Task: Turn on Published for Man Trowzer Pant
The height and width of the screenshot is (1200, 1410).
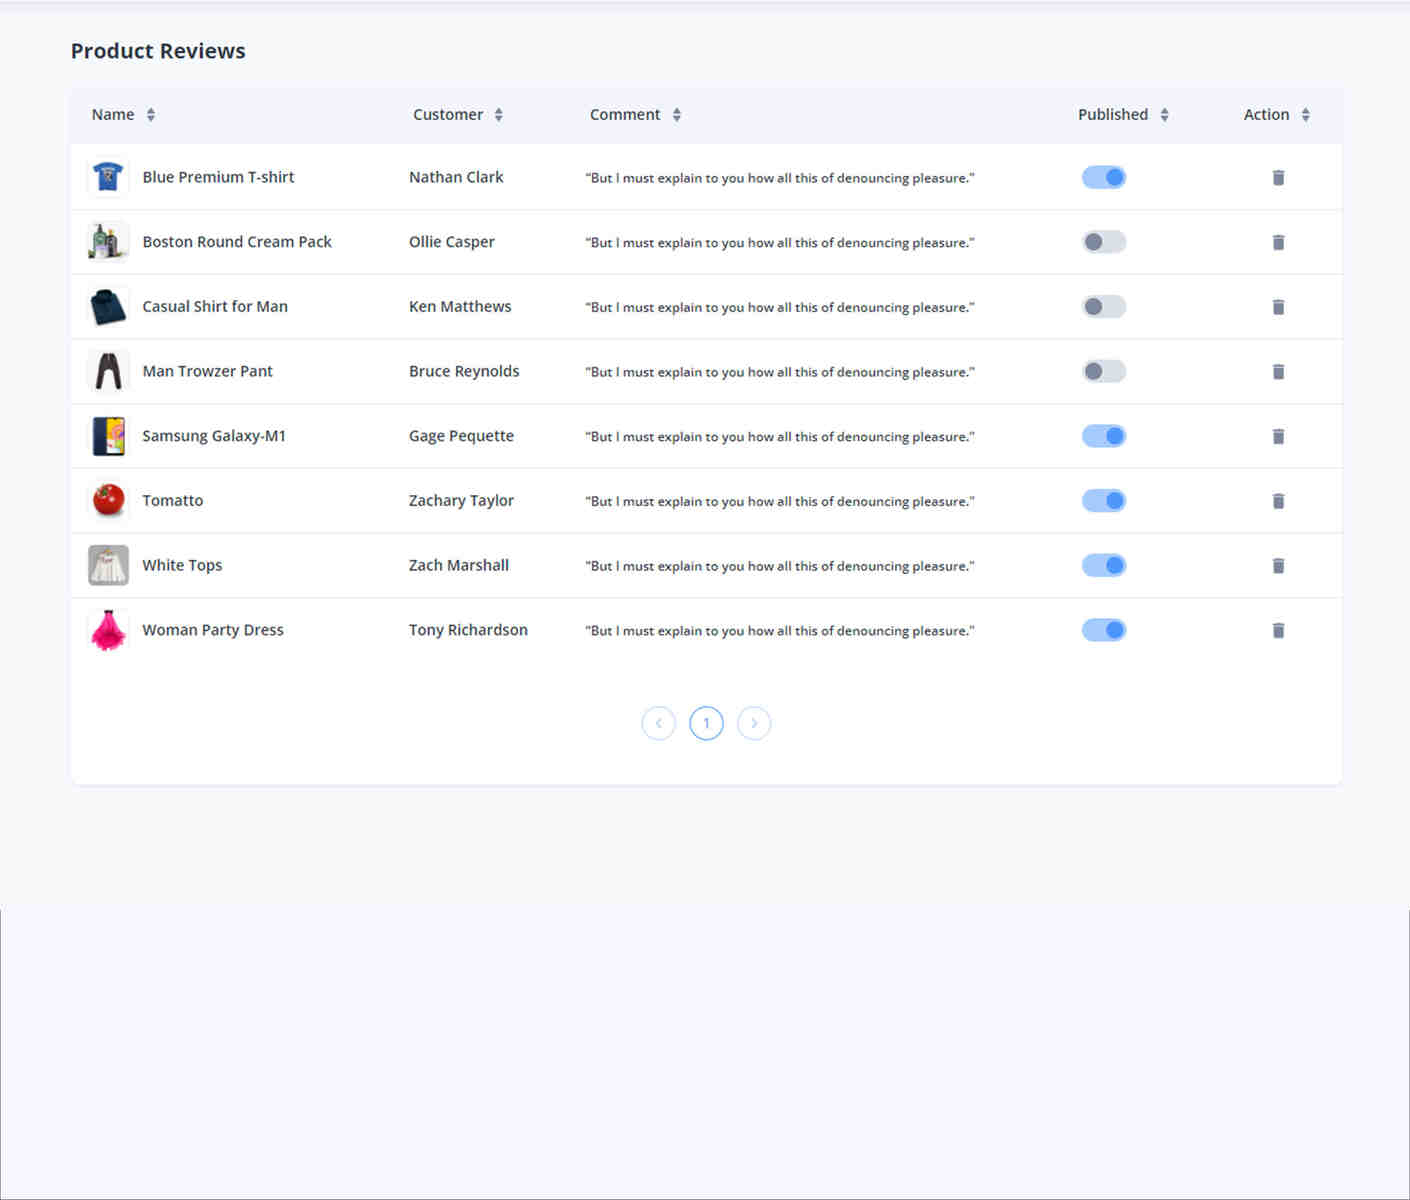Action: pyautogui.click(x=1104, y=371)
